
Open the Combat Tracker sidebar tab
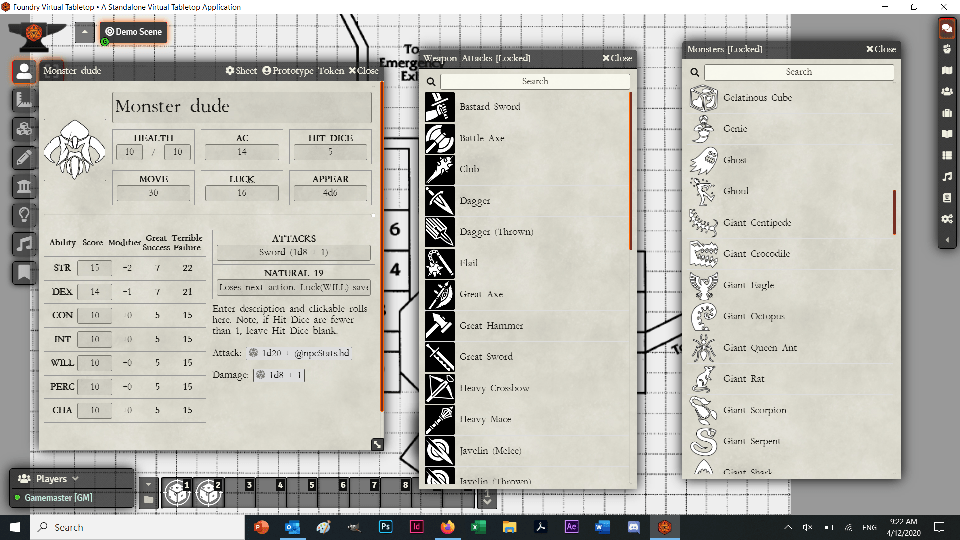pos(946,49)
